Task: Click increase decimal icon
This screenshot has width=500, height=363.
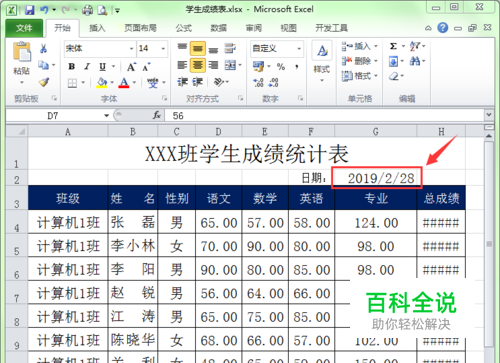Action: click(x=258, y=82)
